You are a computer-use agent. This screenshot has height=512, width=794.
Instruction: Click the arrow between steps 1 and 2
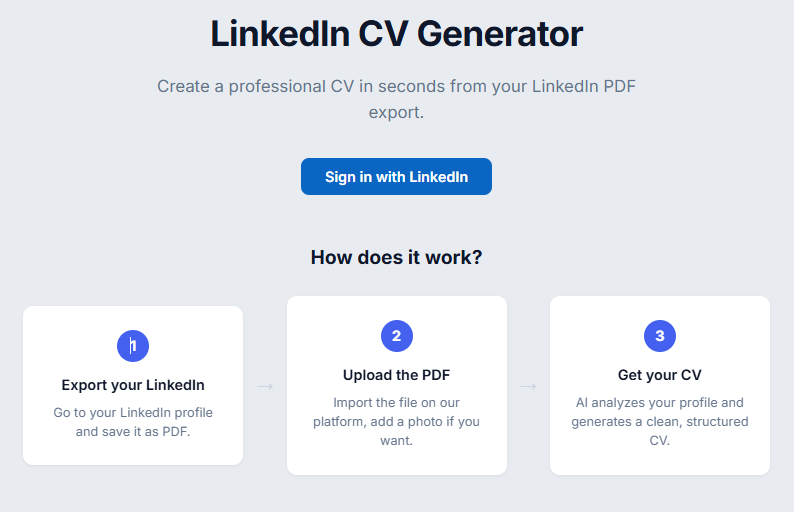point(265,386)
